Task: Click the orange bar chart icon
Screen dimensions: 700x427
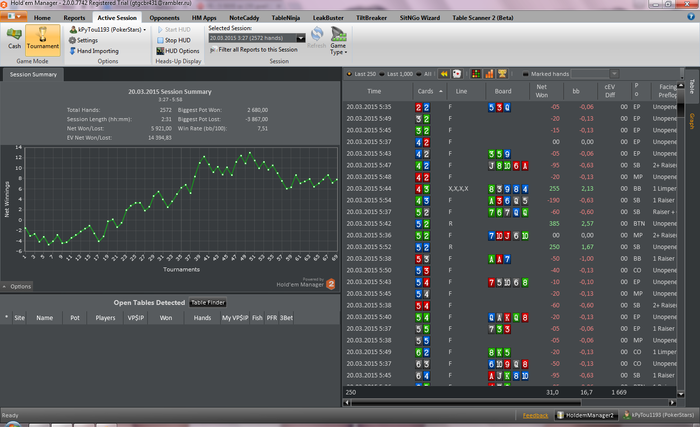Action: point(489,74)
